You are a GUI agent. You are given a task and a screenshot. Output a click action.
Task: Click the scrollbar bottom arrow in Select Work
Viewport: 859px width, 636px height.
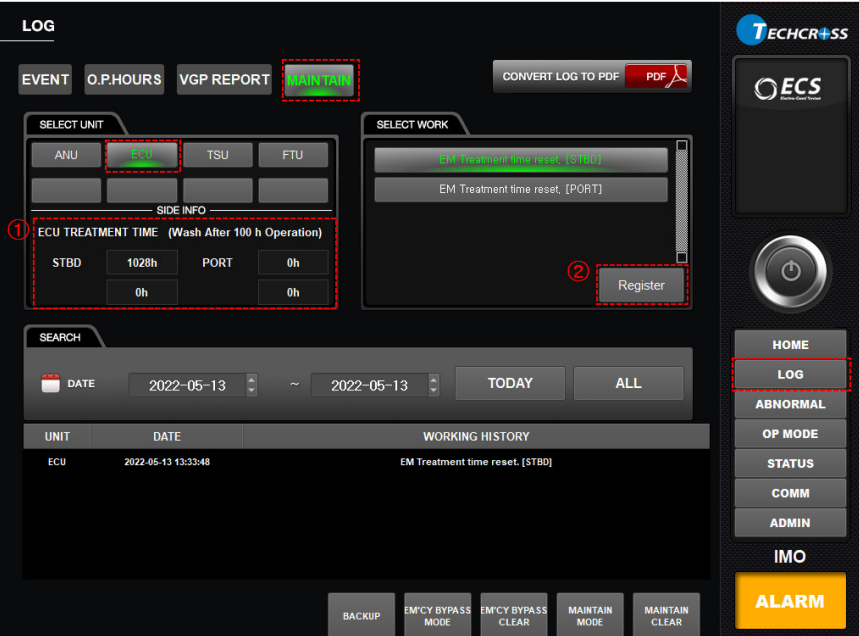click(682, 257)
